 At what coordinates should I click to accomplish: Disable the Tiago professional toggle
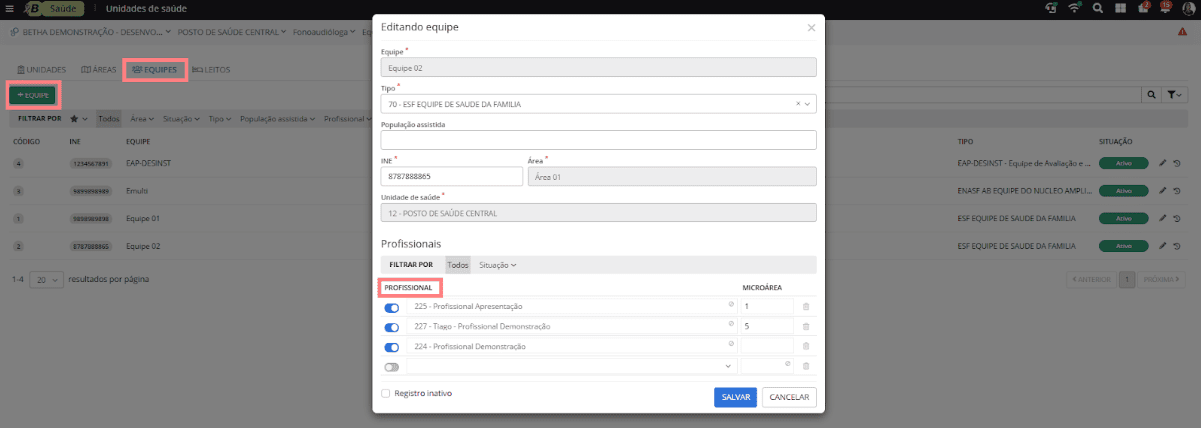click(x=392, y=327)
